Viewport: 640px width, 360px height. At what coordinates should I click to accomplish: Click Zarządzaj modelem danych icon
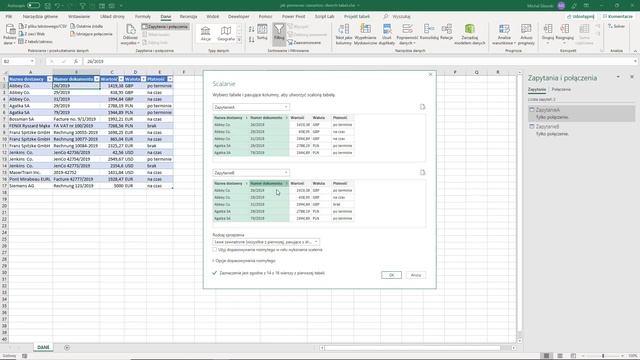click(470, 34)
